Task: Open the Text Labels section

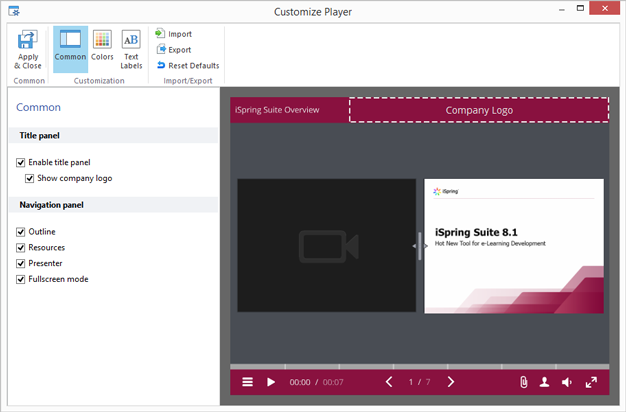Action: tap(131, 50)
